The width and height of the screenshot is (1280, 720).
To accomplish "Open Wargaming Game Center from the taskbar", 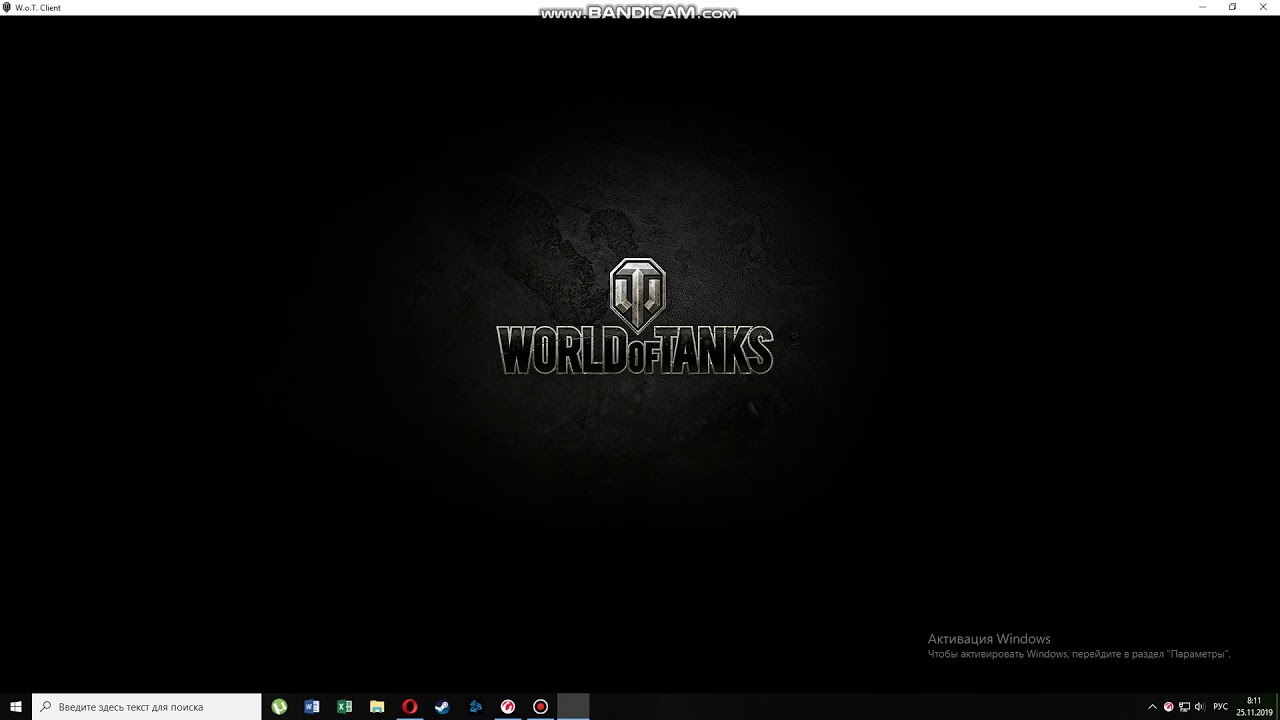I will [x=508, y=707].
